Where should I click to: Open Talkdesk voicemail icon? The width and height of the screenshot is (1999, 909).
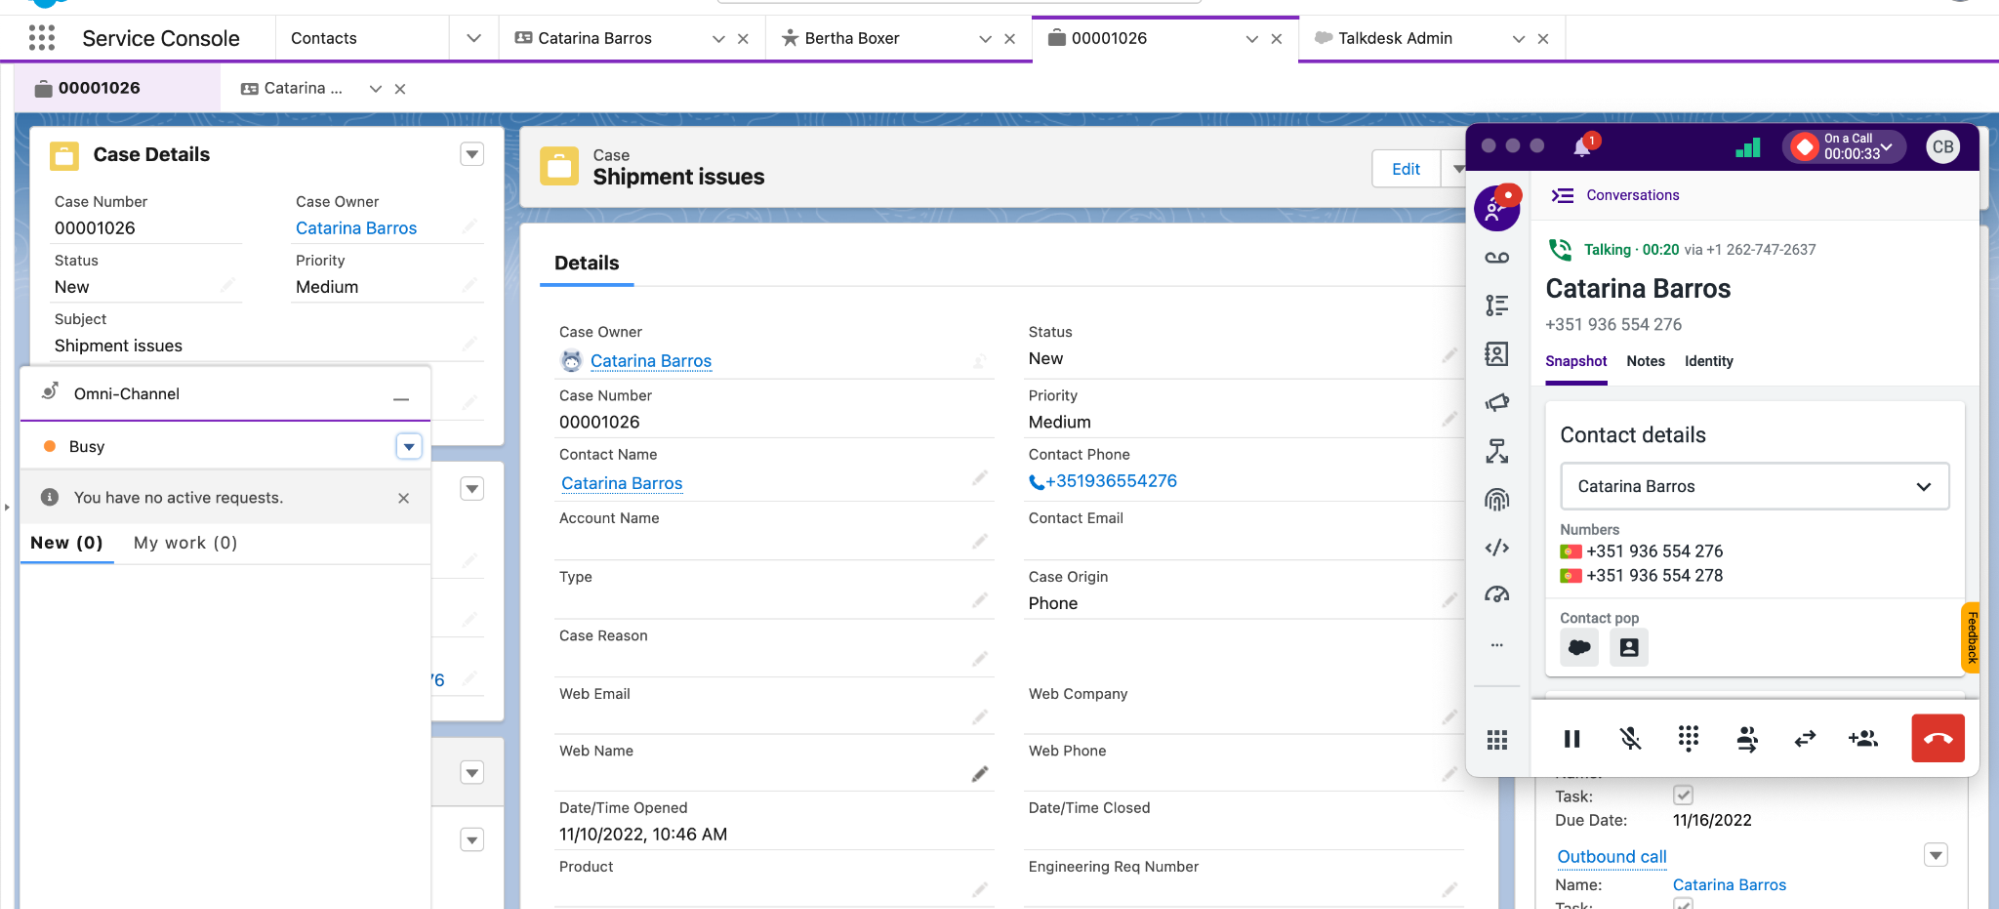tap(1496, 258)
